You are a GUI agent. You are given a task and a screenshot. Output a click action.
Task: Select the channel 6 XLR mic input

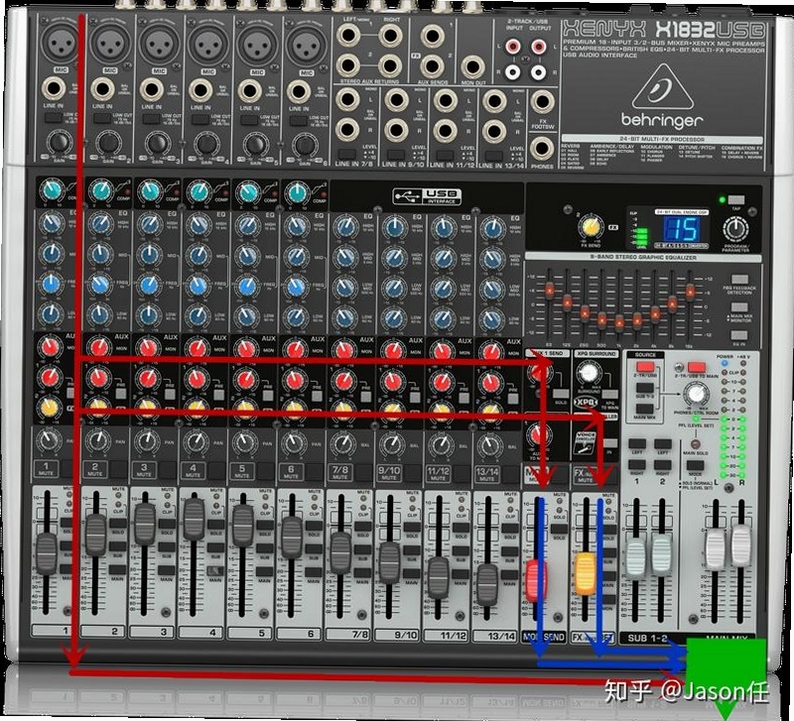tap(306, 46)
